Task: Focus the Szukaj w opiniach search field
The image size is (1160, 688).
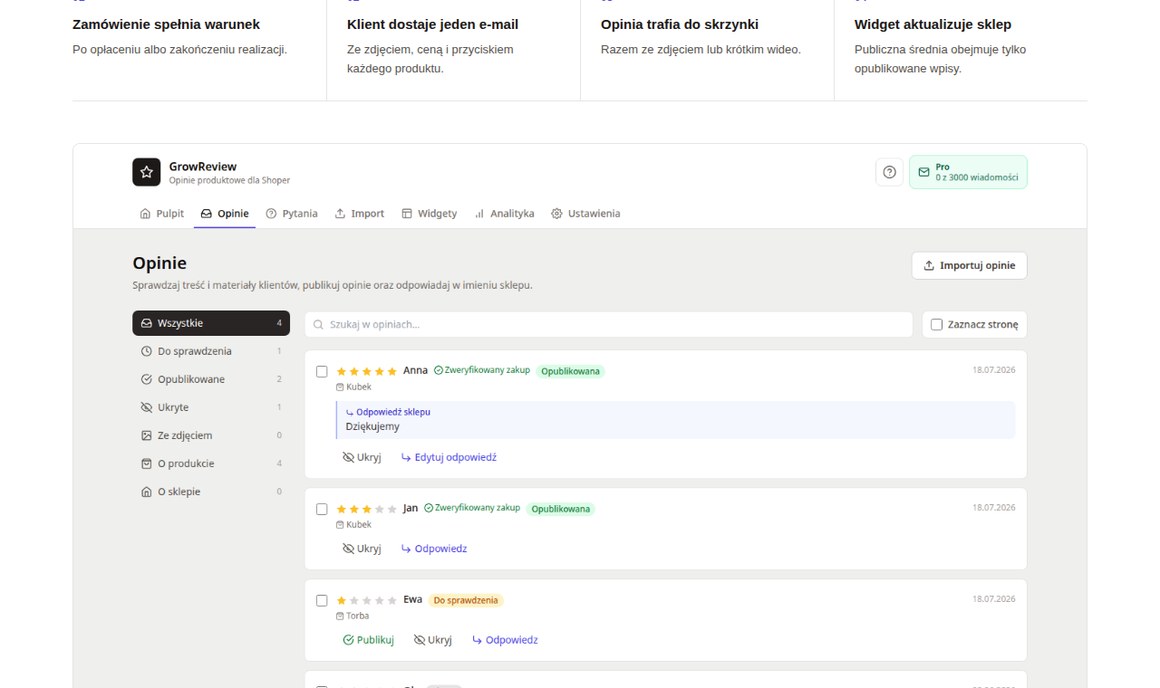Action: (608, 324)
